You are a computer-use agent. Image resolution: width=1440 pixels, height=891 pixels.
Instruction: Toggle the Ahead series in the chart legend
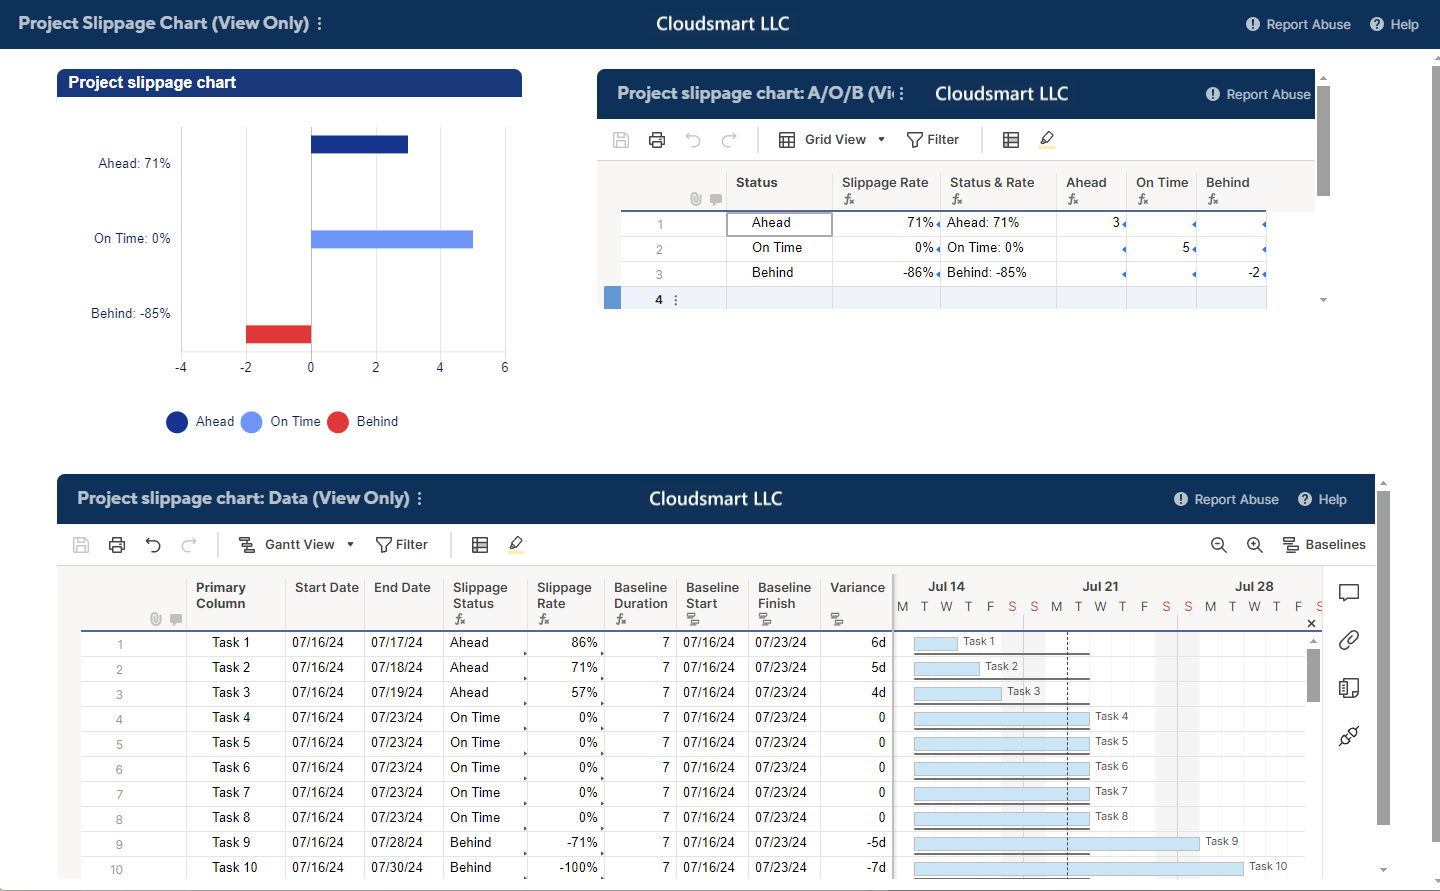click(x=200, y=422)
